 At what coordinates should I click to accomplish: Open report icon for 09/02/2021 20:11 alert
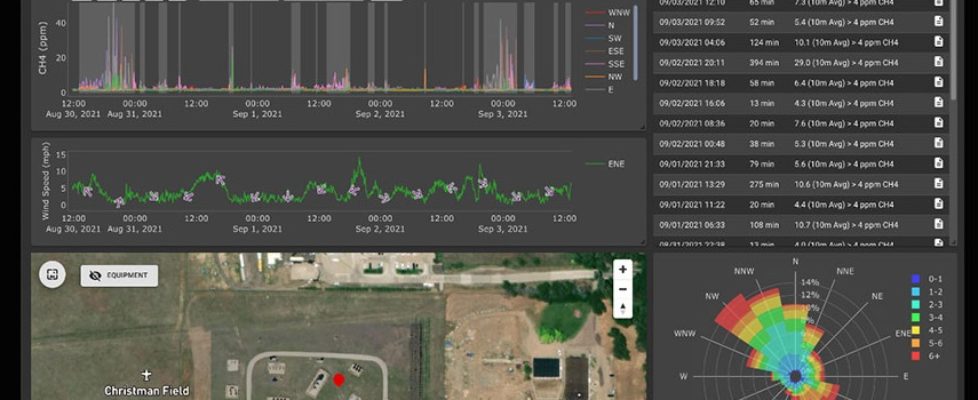pyautogui.click(x=938, y=62)
